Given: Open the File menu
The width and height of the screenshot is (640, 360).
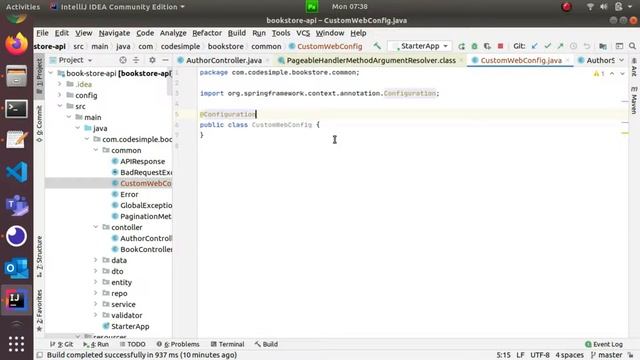Looking at the screenshot, I should [42, 33].
